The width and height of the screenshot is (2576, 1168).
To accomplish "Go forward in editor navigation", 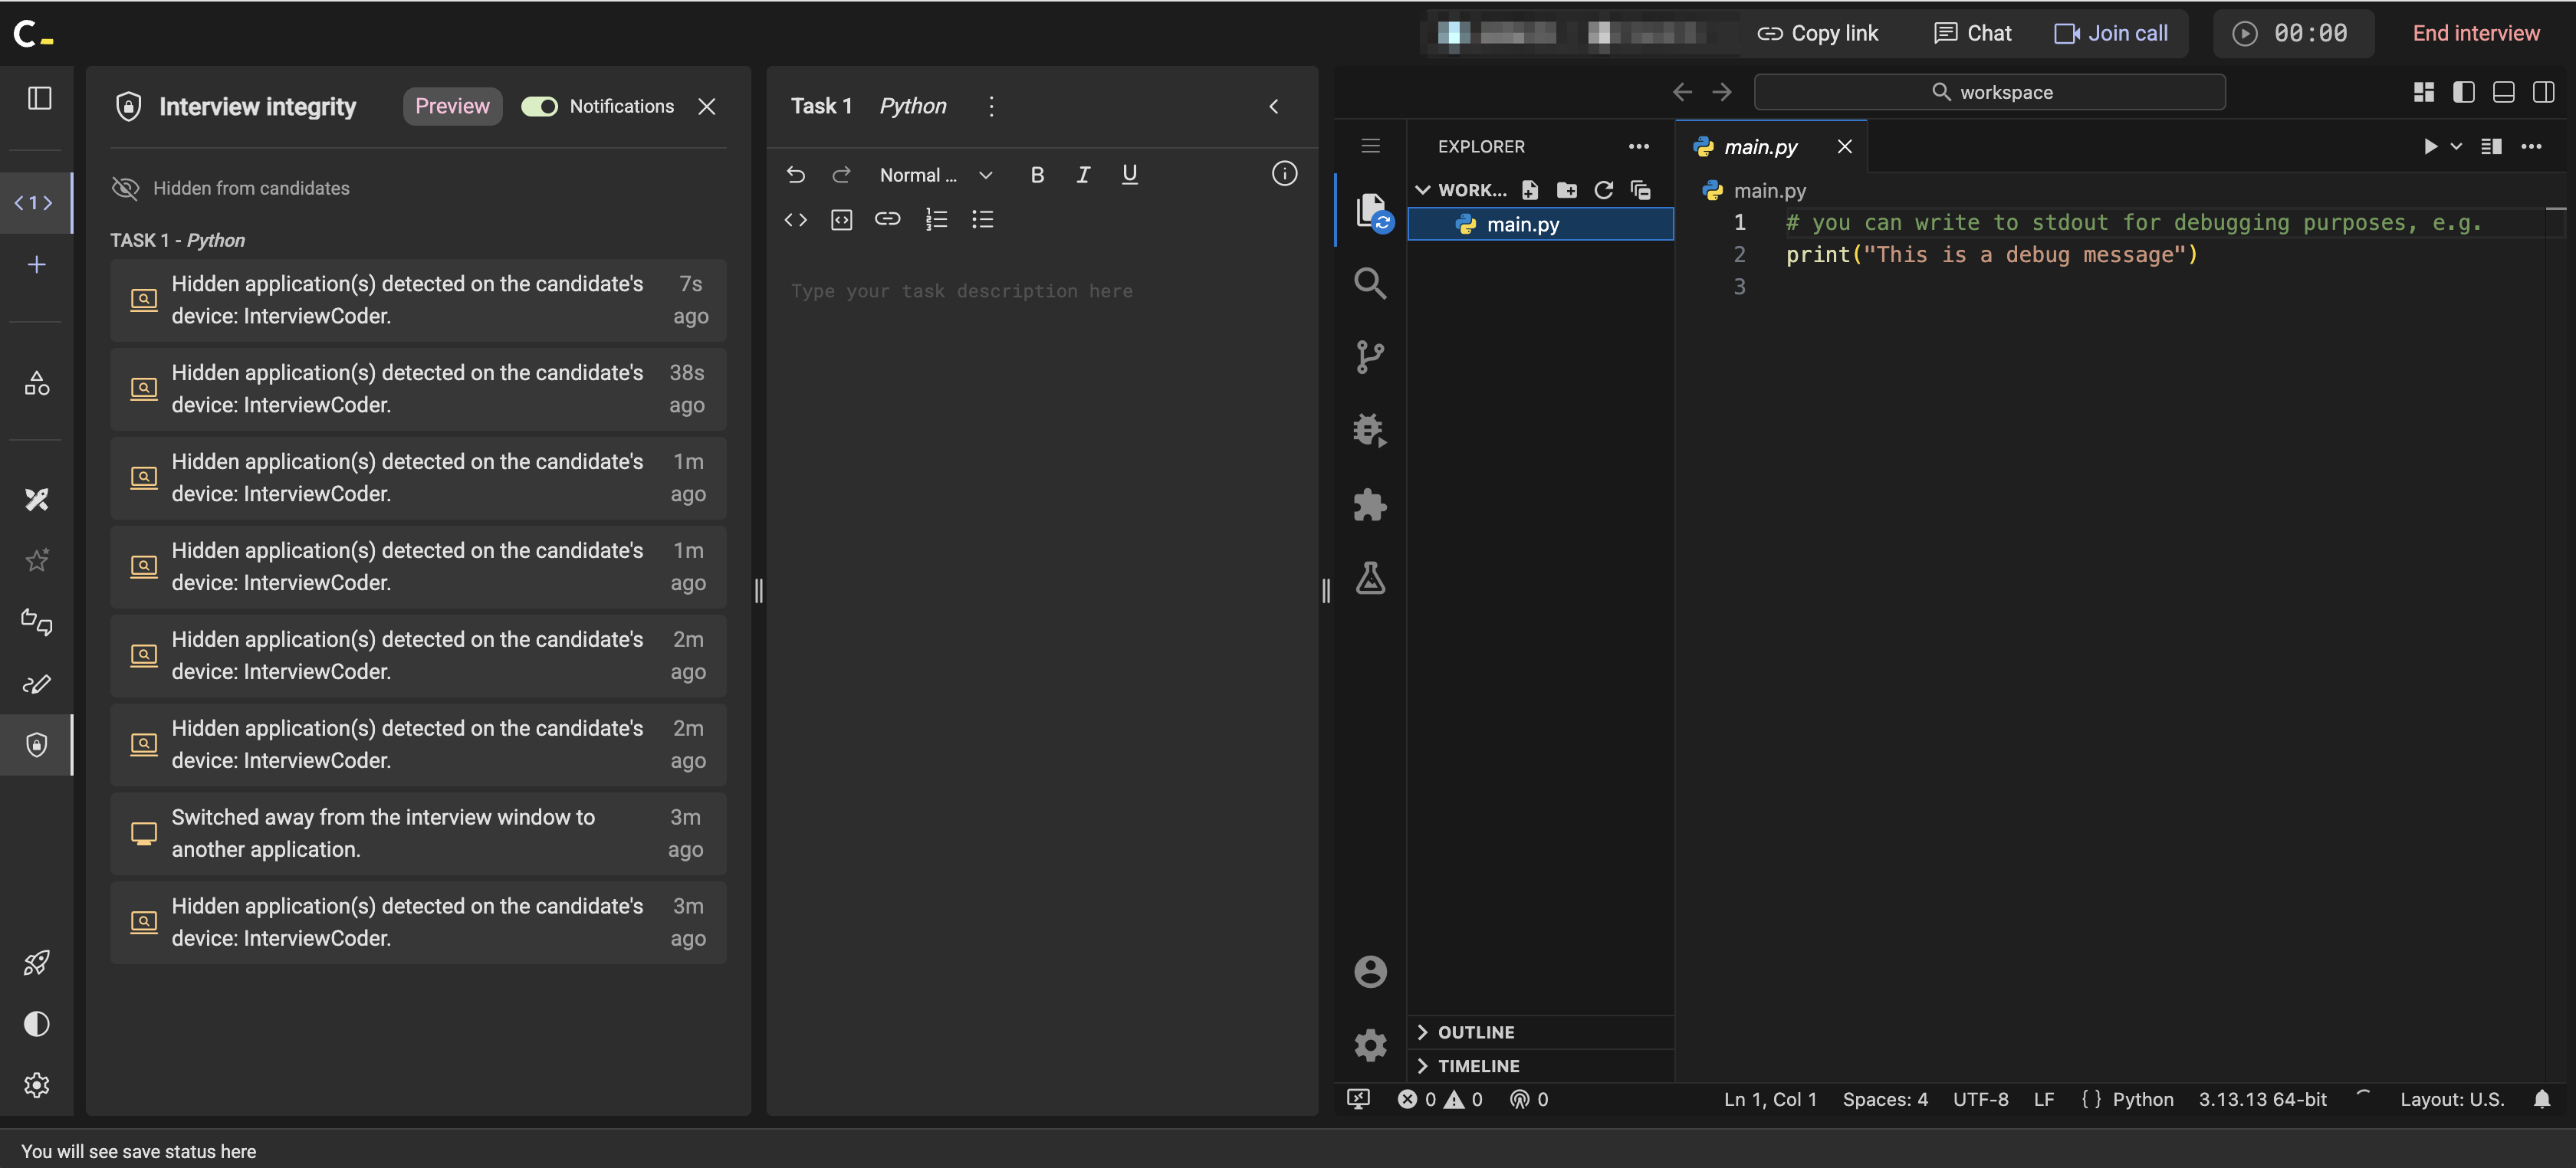I will pos(1721,92).
